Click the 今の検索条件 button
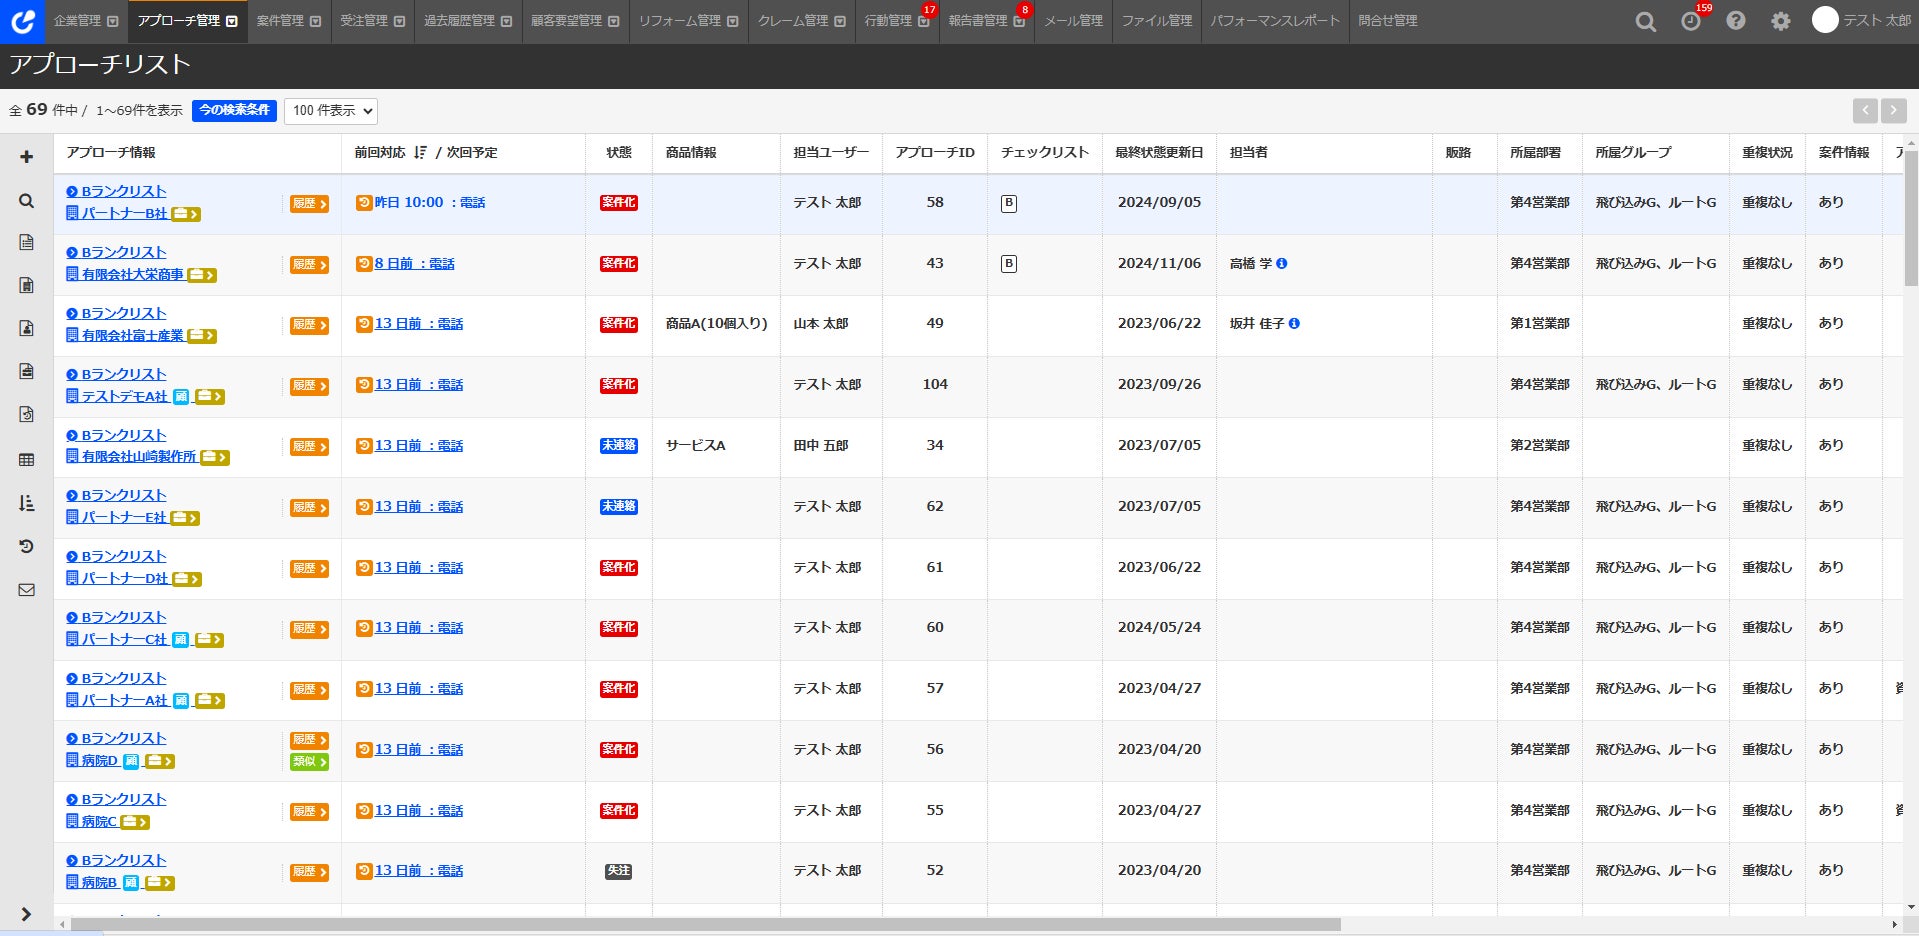 234,110
